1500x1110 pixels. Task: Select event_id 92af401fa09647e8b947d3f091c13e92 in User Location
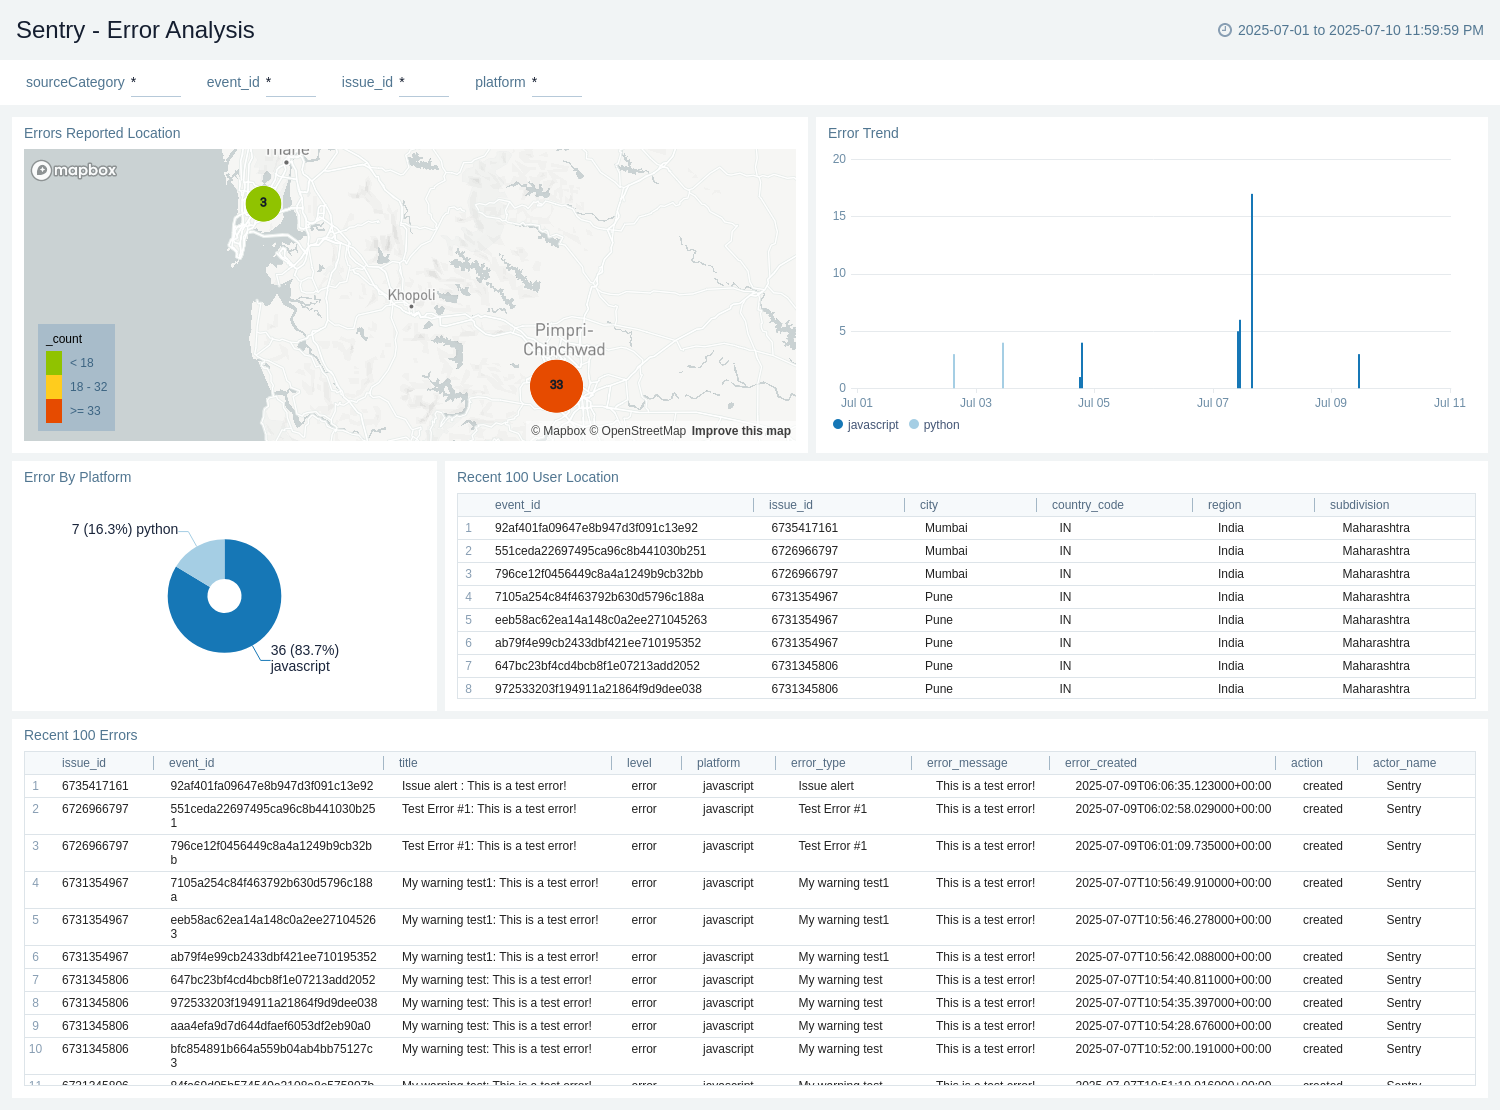(x=596, y=528)
